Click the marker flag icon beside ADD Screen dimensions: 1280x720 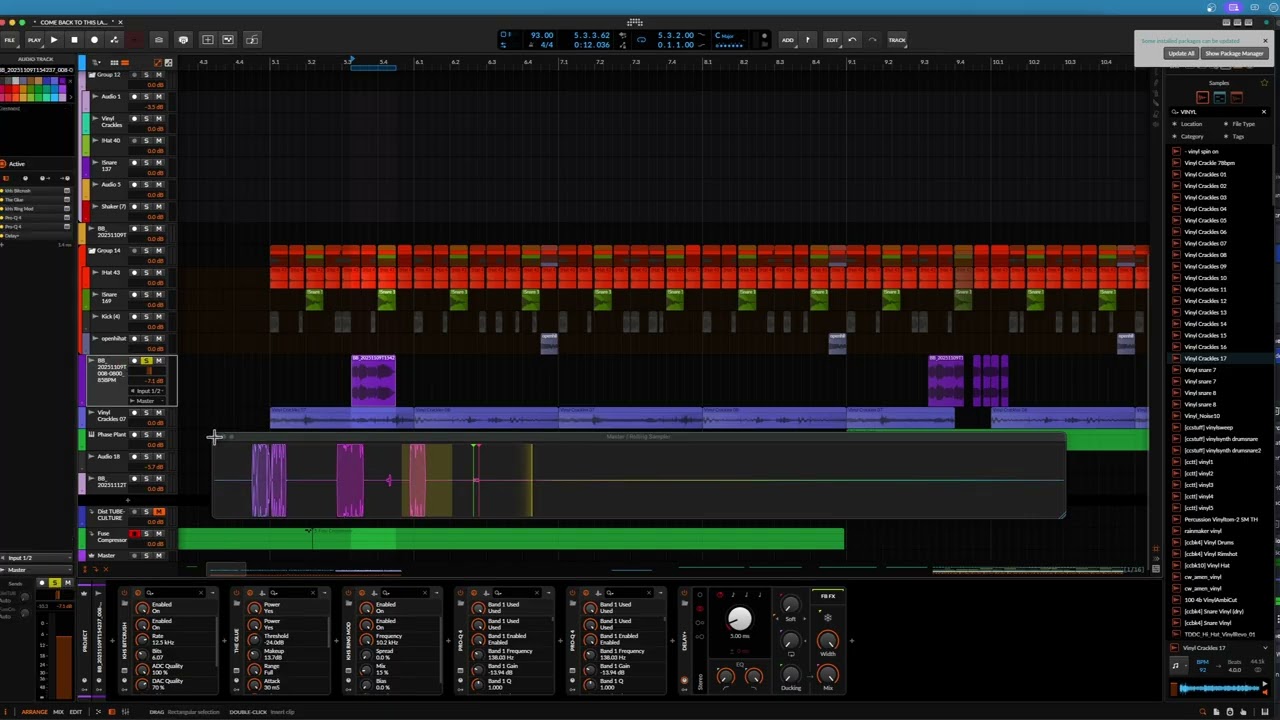(x=807, y=40)
